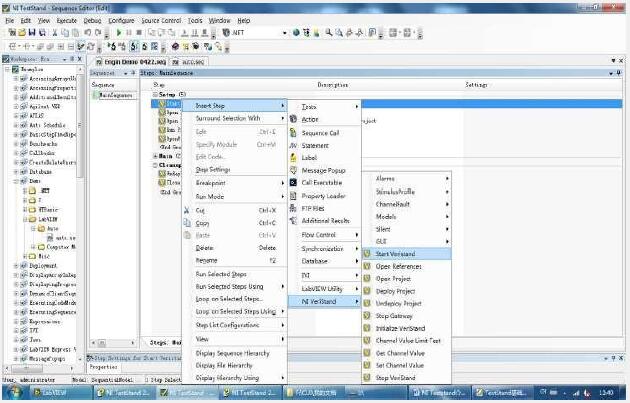Screen dimensions: 630x403
Task: Open the Execute menu in menu bar
Action: 66,20
